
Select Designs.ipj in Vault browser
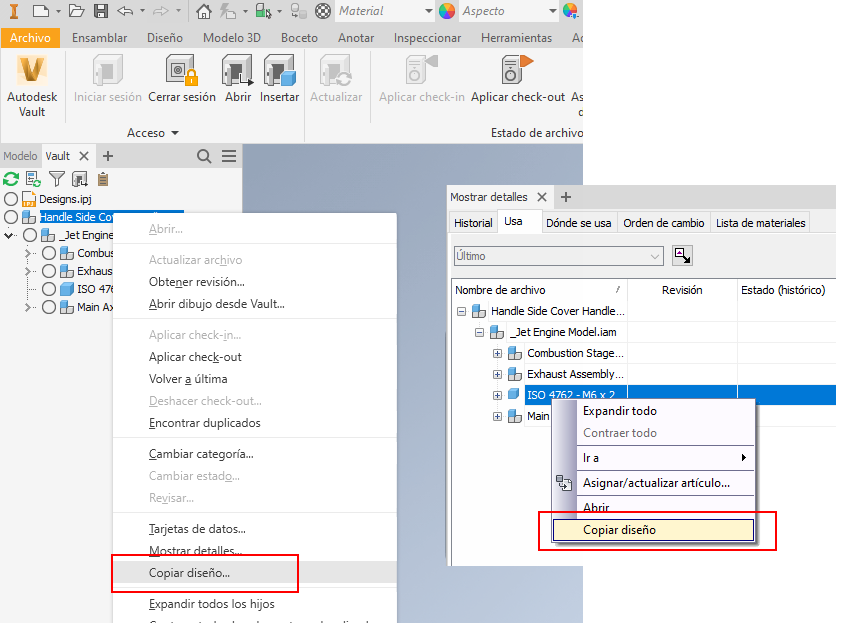pos(65,199)
